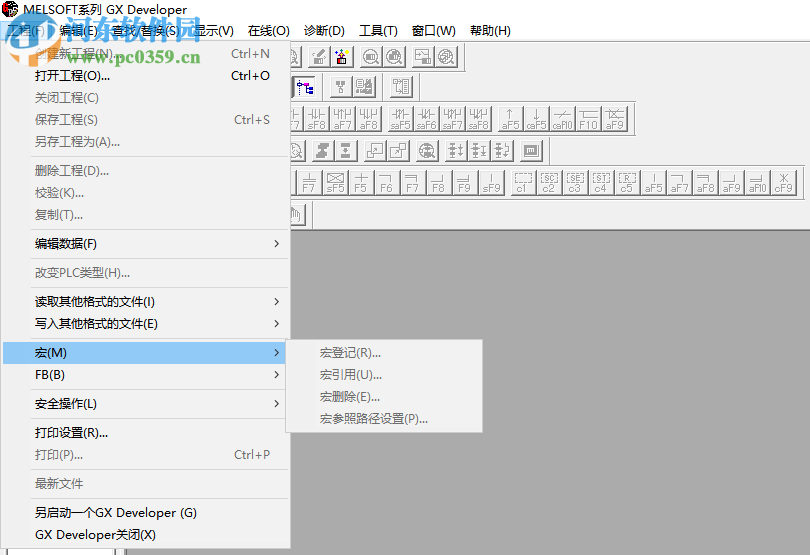Open 编辑数据(F) submenu arrow
Image resolution: width=810 pixels, height=555 pixels.
tap(277, 243)
